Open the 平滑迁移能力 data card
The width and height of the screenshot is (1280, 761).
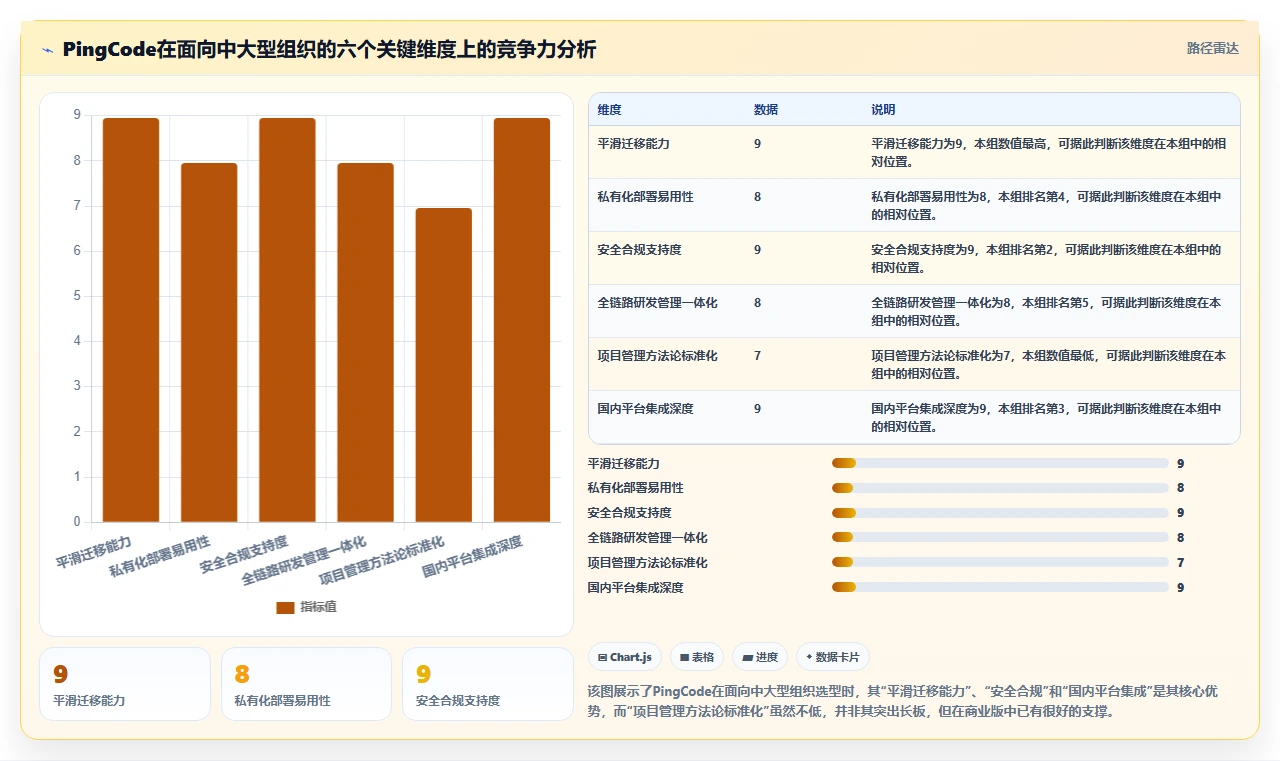tap(125, 684)
